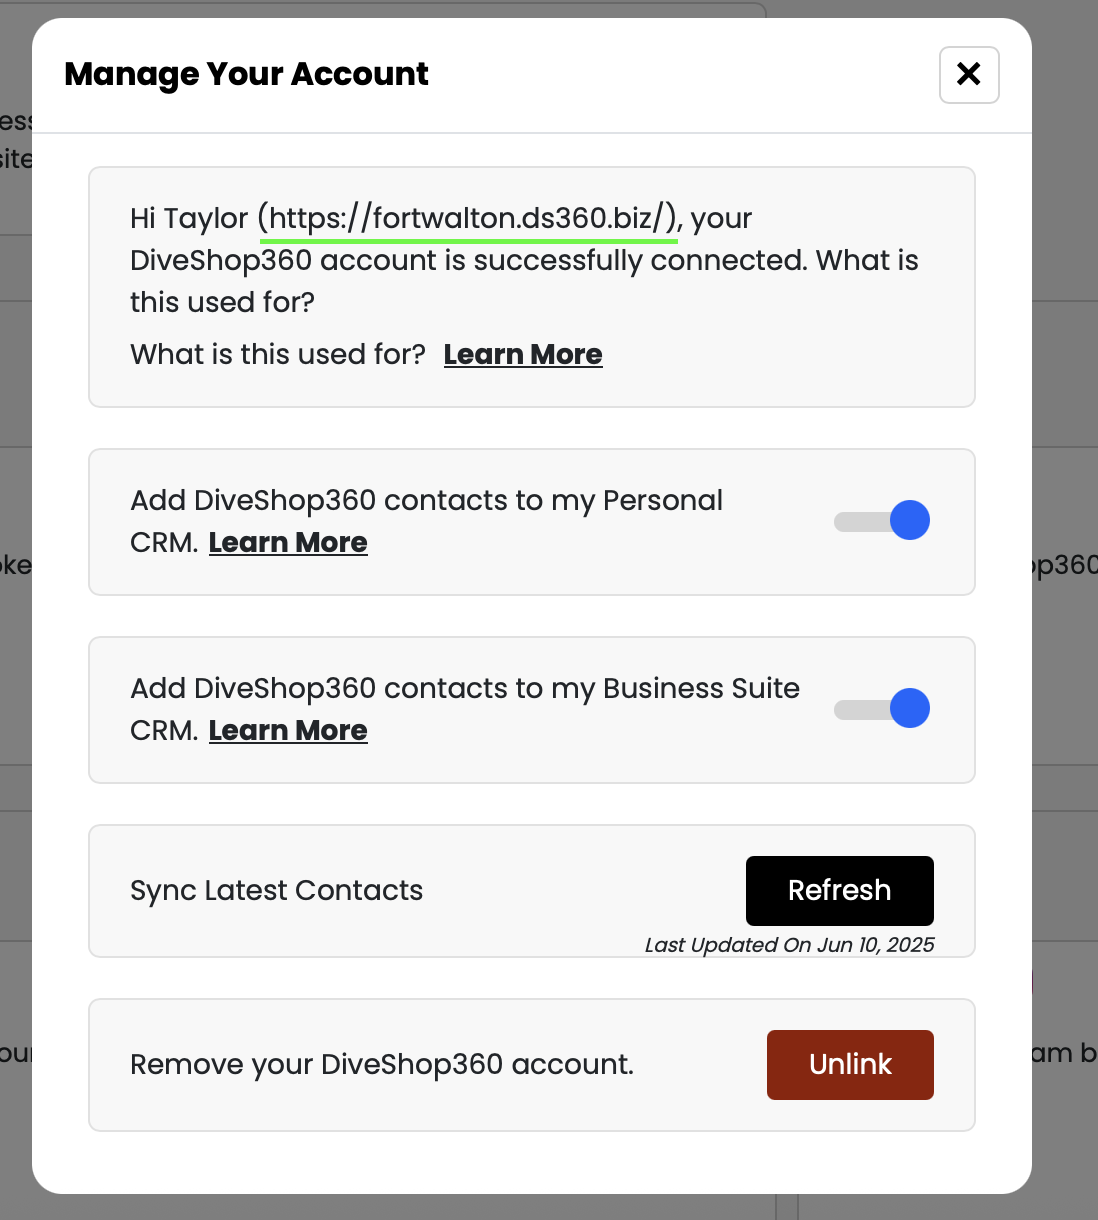Click the 'Last Updated On Jun 10, 2025' text
Screen dimensions: 1098x1220
(x=789, y=945)
